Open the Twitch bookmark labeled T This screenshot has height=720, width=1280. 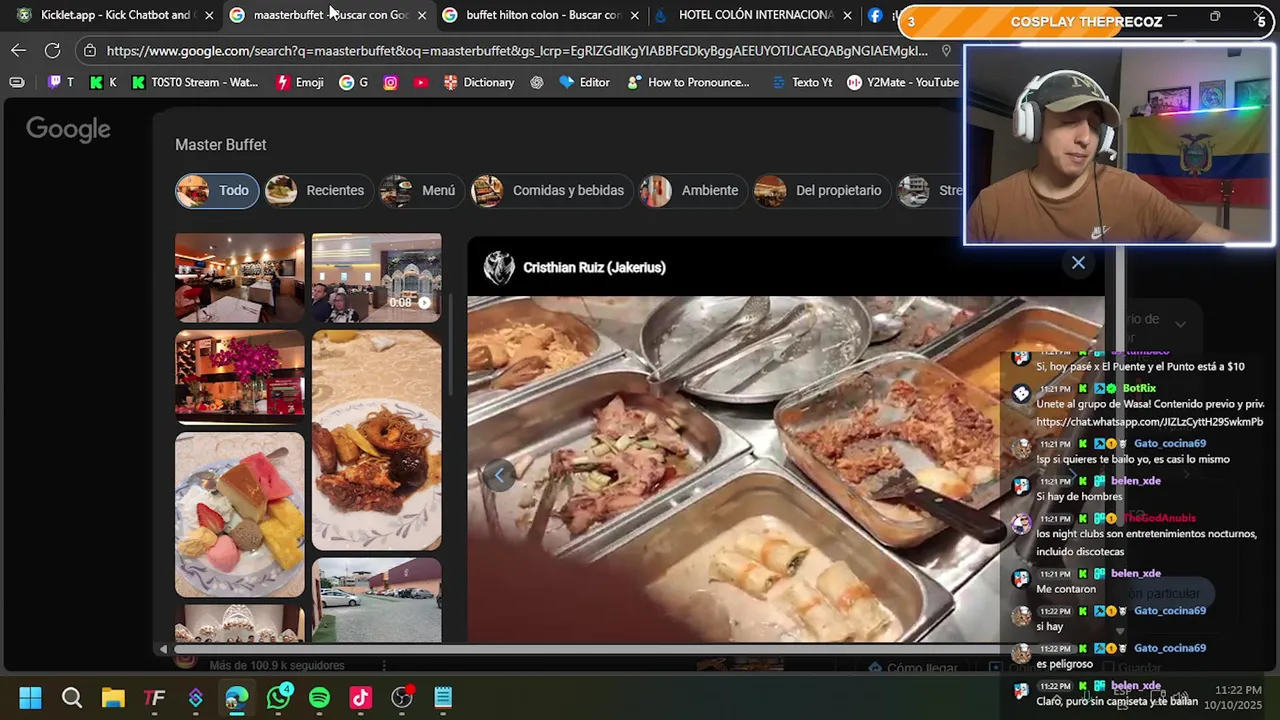[x=63, y=82]
